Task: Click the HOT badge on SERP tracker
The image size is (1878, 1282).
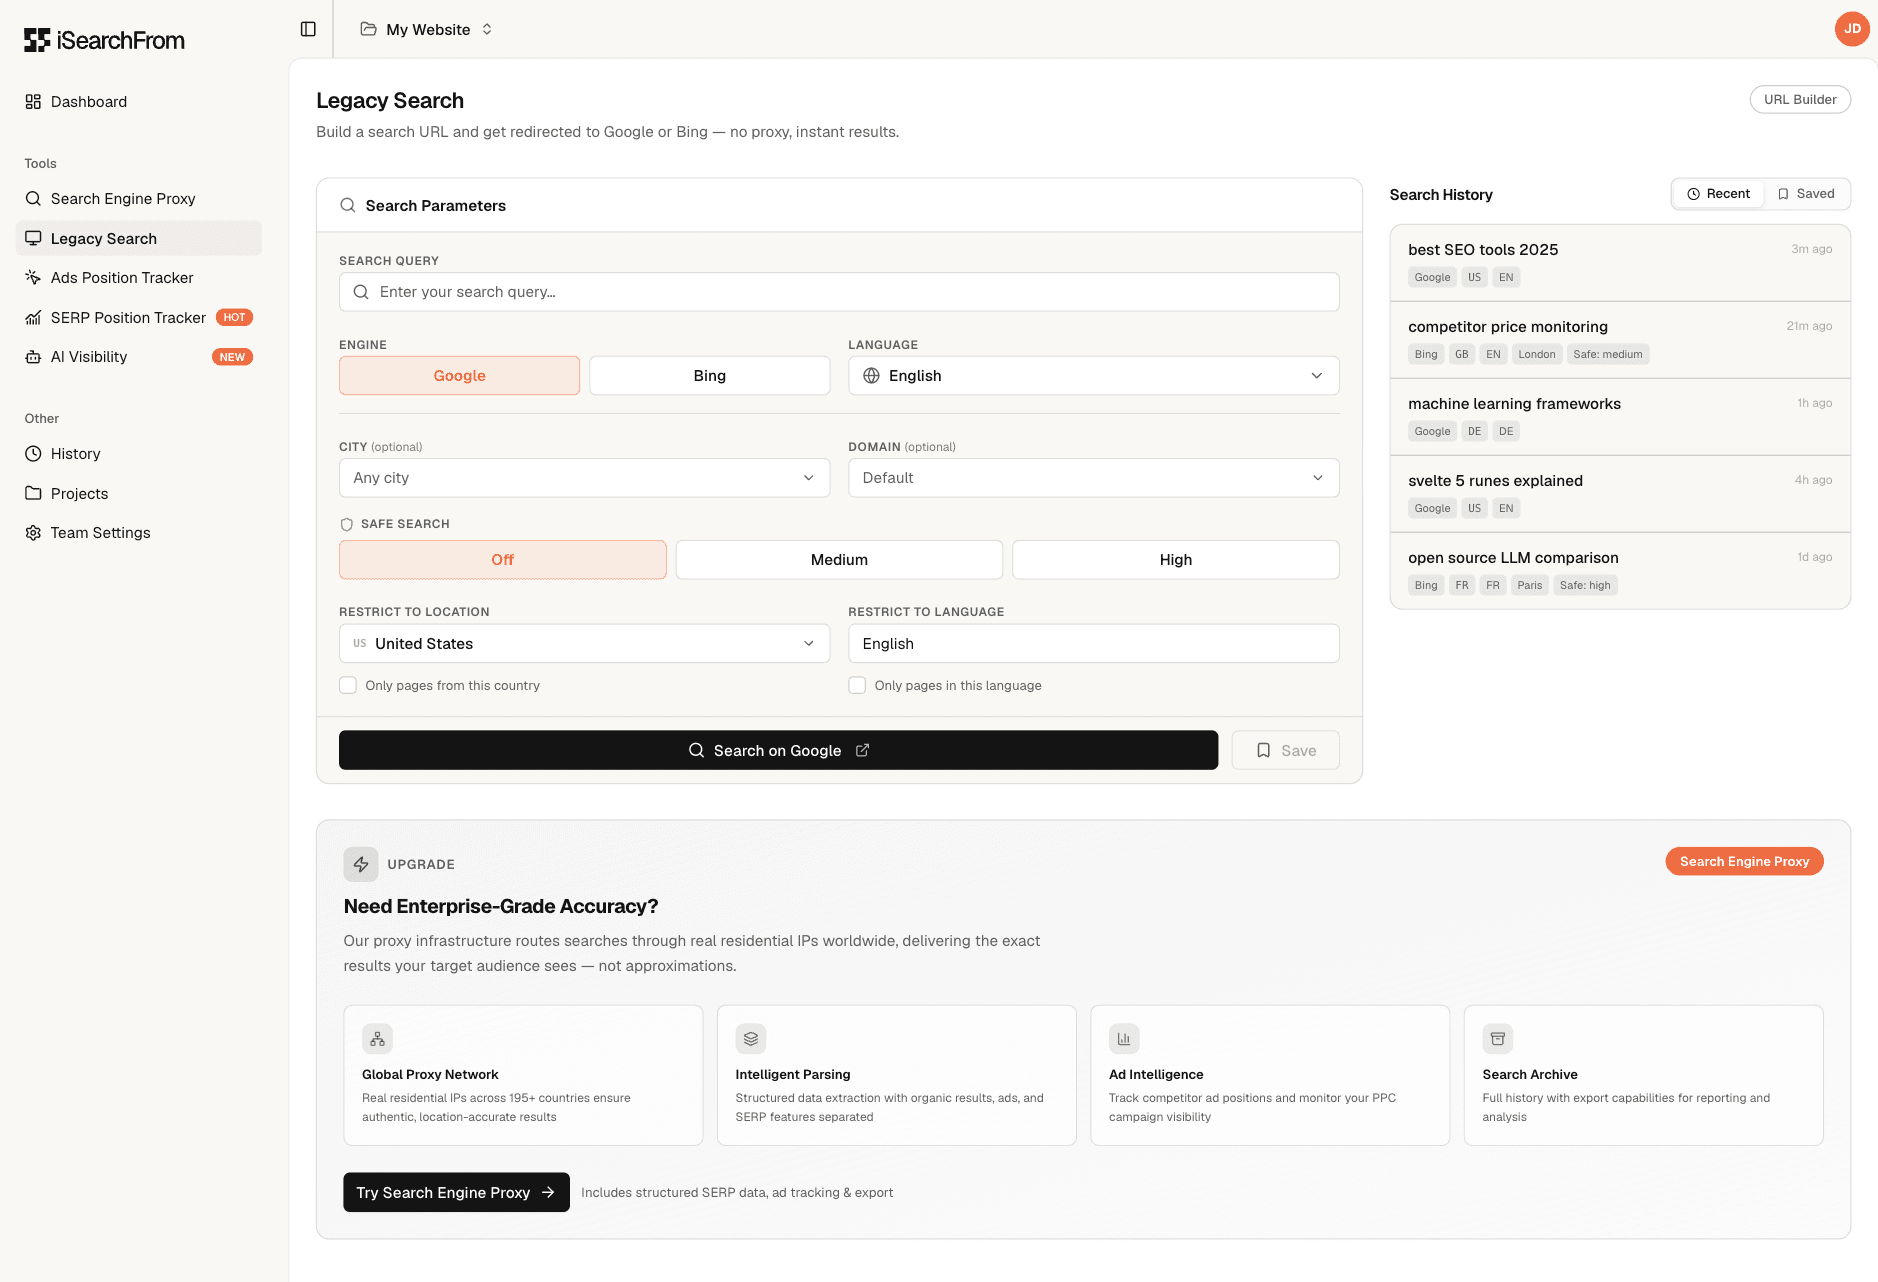Action: [235, 318]
